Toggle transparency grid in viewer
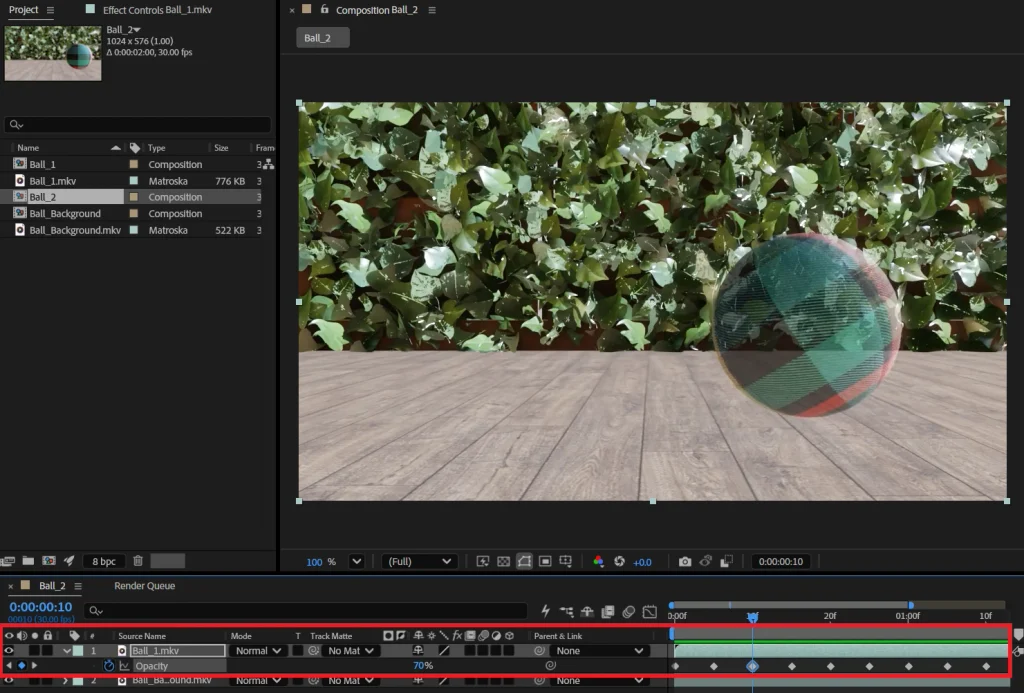 (x=504, y=562)
